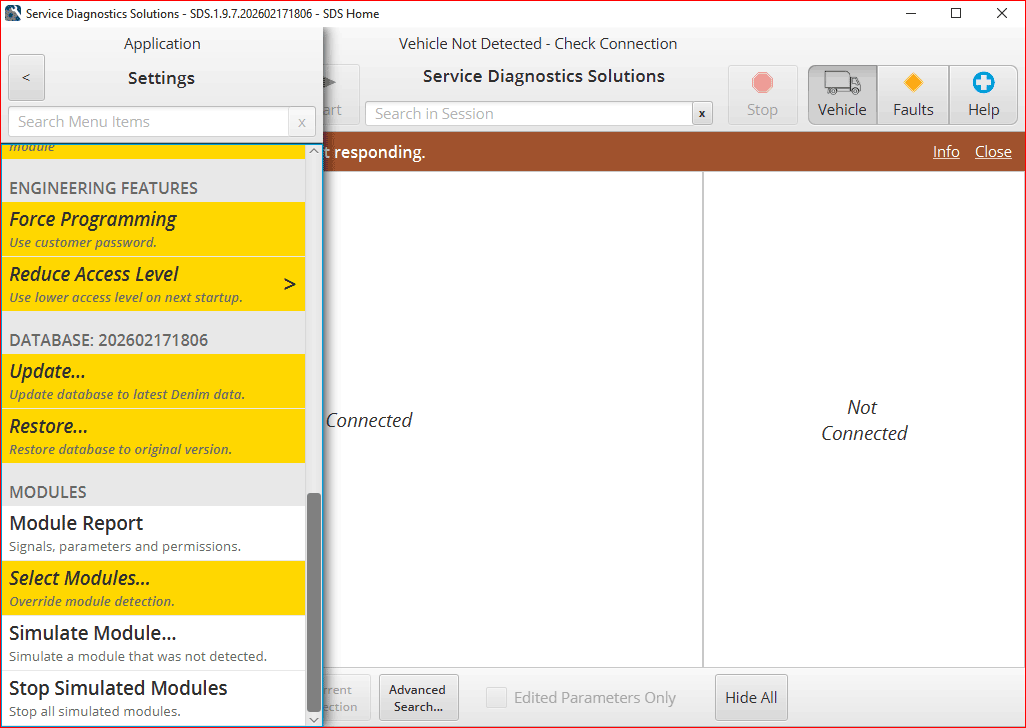Viewport: 1026px width, 728px height.
Task: Expand Reduce Access Level submenu arrow
Action: point(290,284)
